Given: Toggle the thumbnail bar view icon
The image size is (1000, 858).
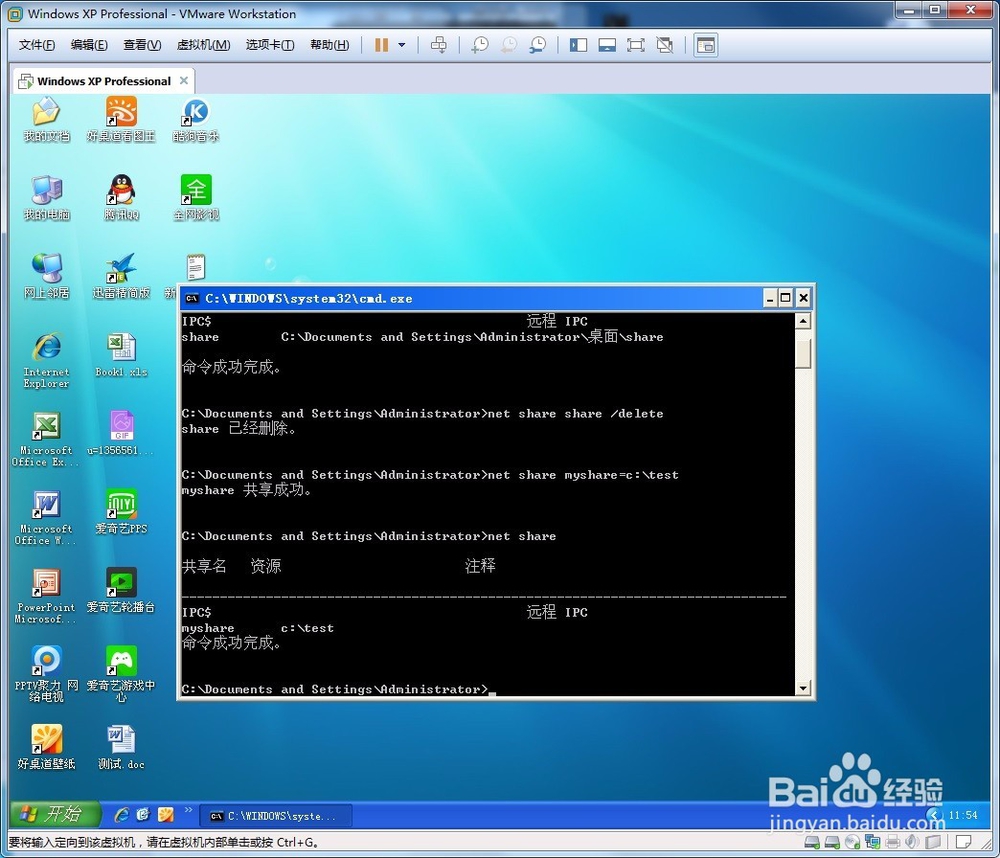Looking at the screenshot, I should click(607, 45).
